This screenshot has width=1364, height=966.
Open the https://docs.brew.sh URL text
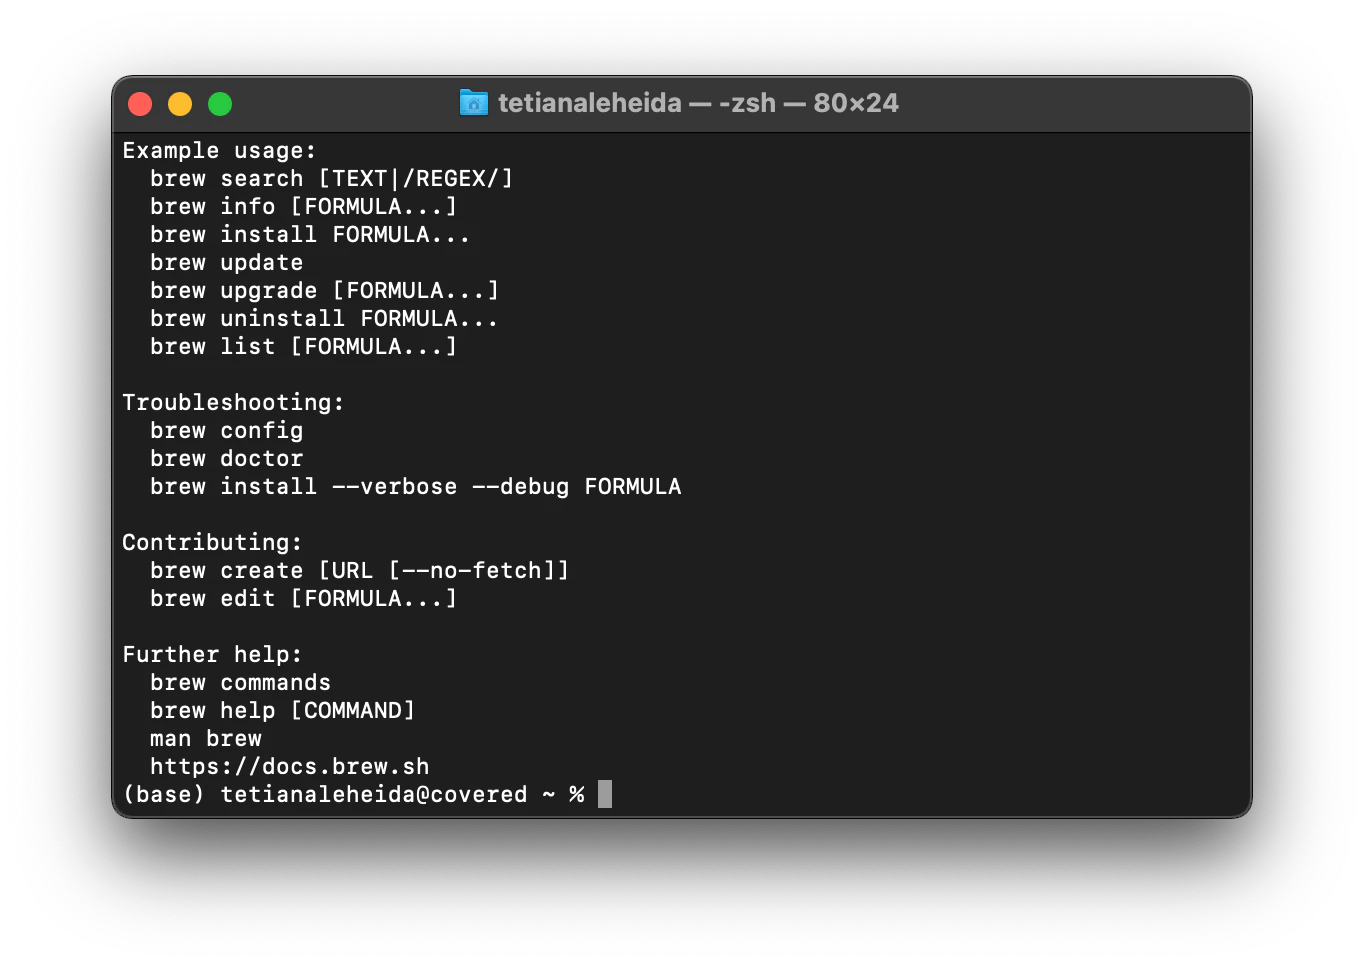pyautogui.click(x=289, y=767)
